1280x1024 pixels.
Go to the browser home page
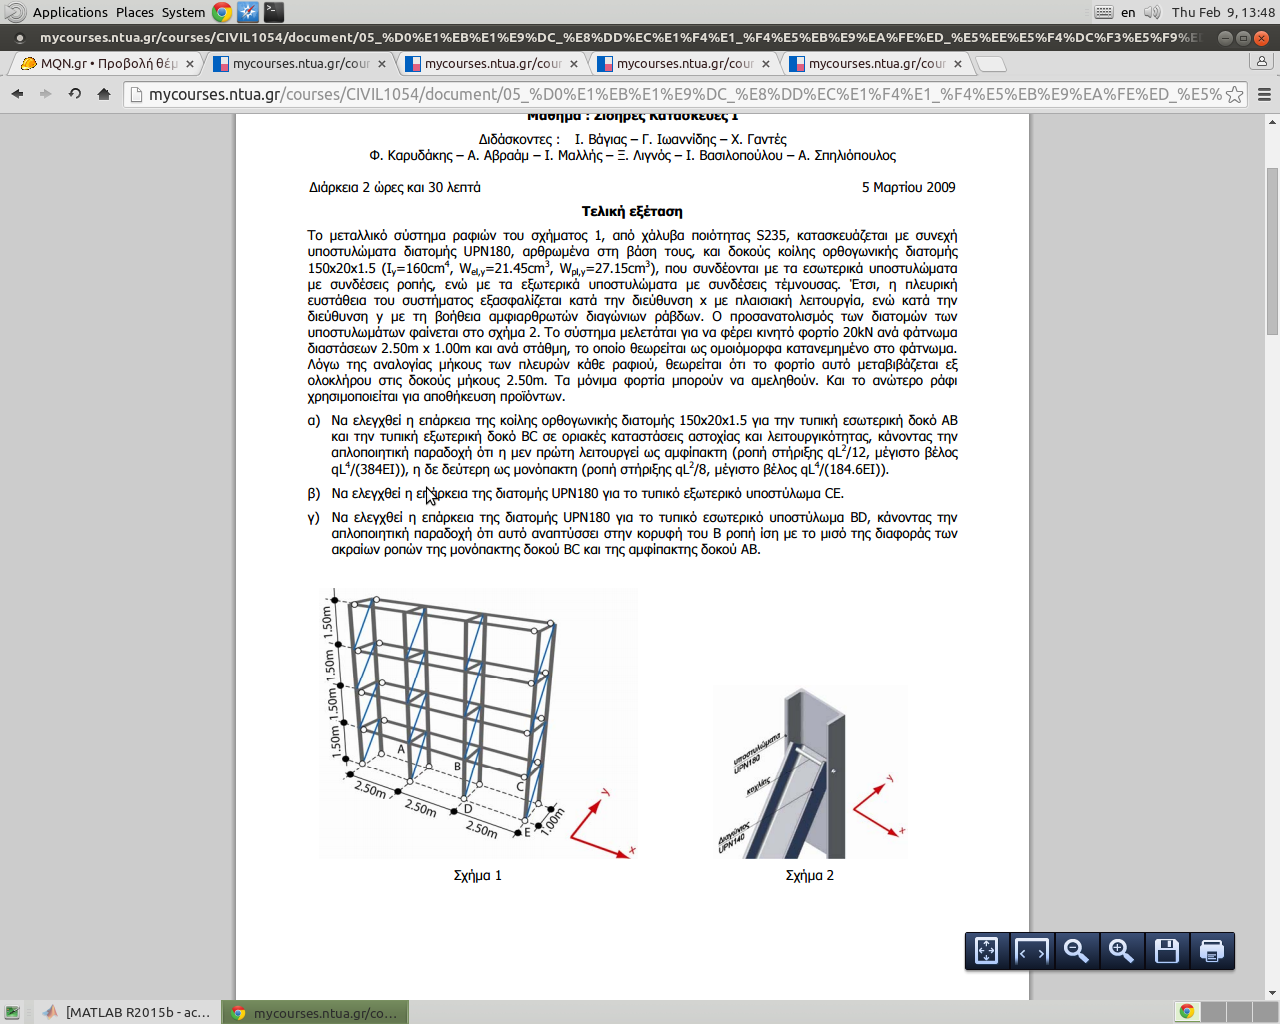tap(104, 94)
